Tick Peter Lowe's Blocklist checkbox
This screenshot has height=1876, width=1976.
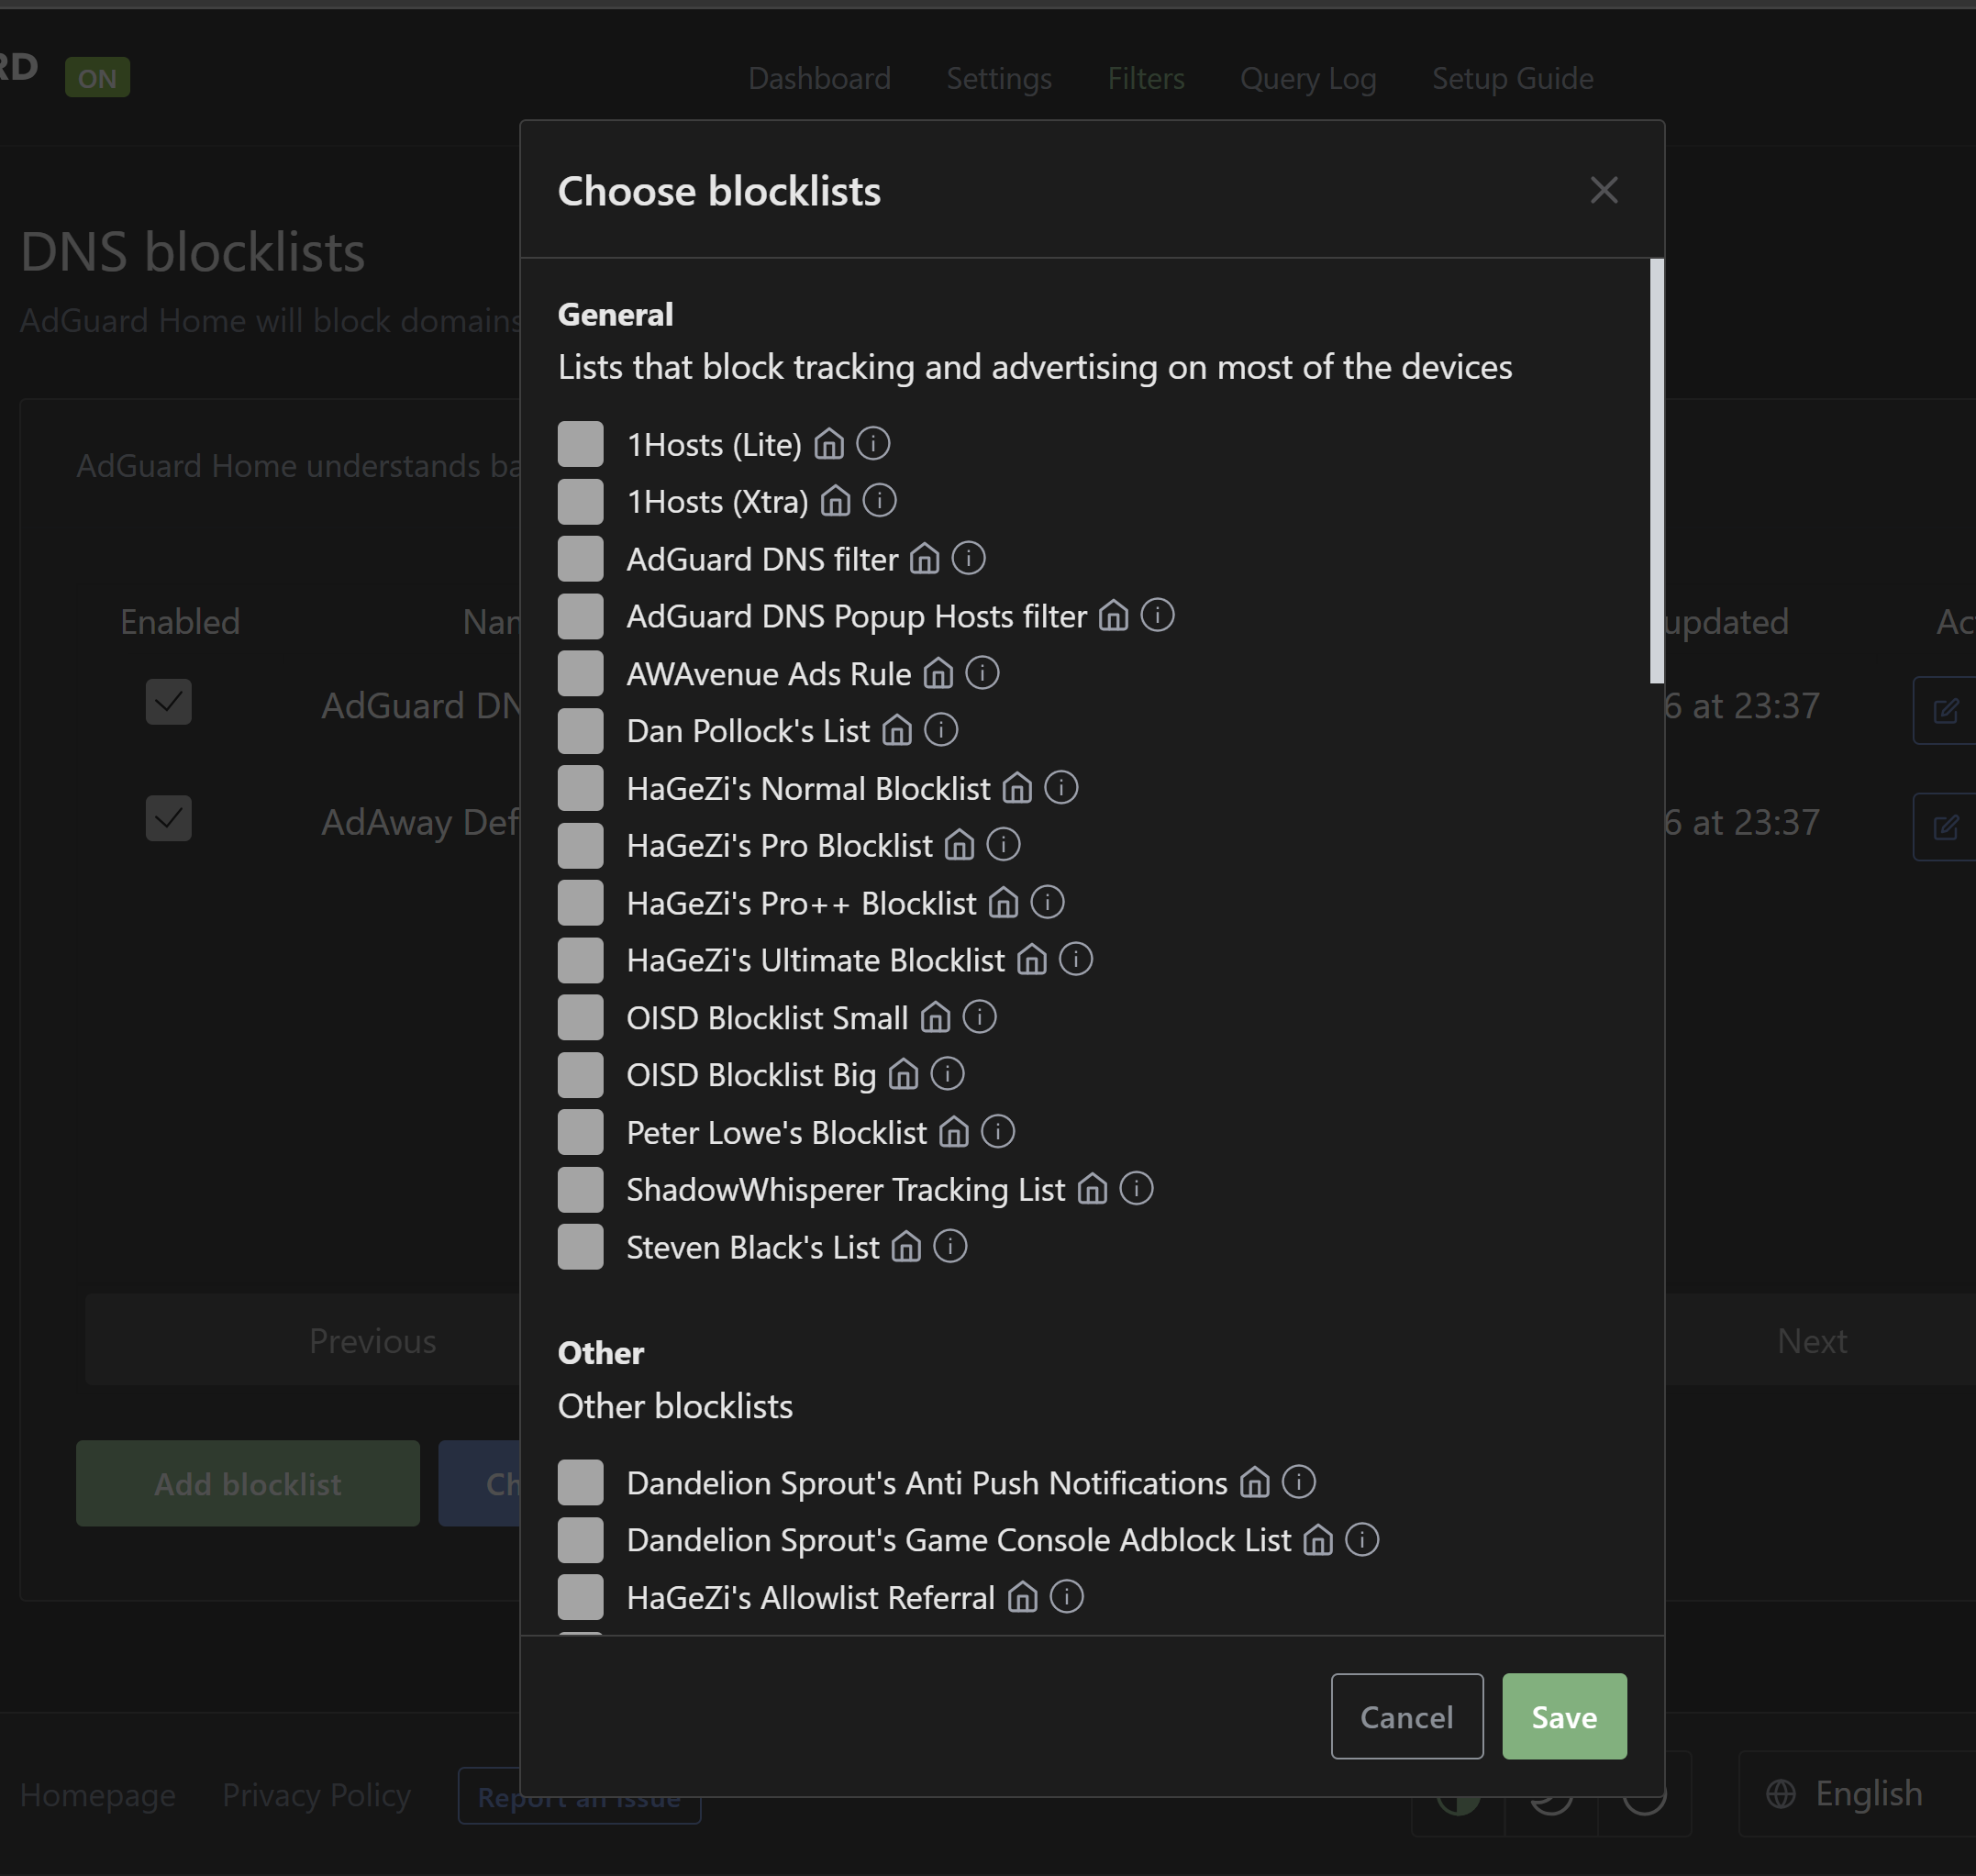[x=581, y=1133]
